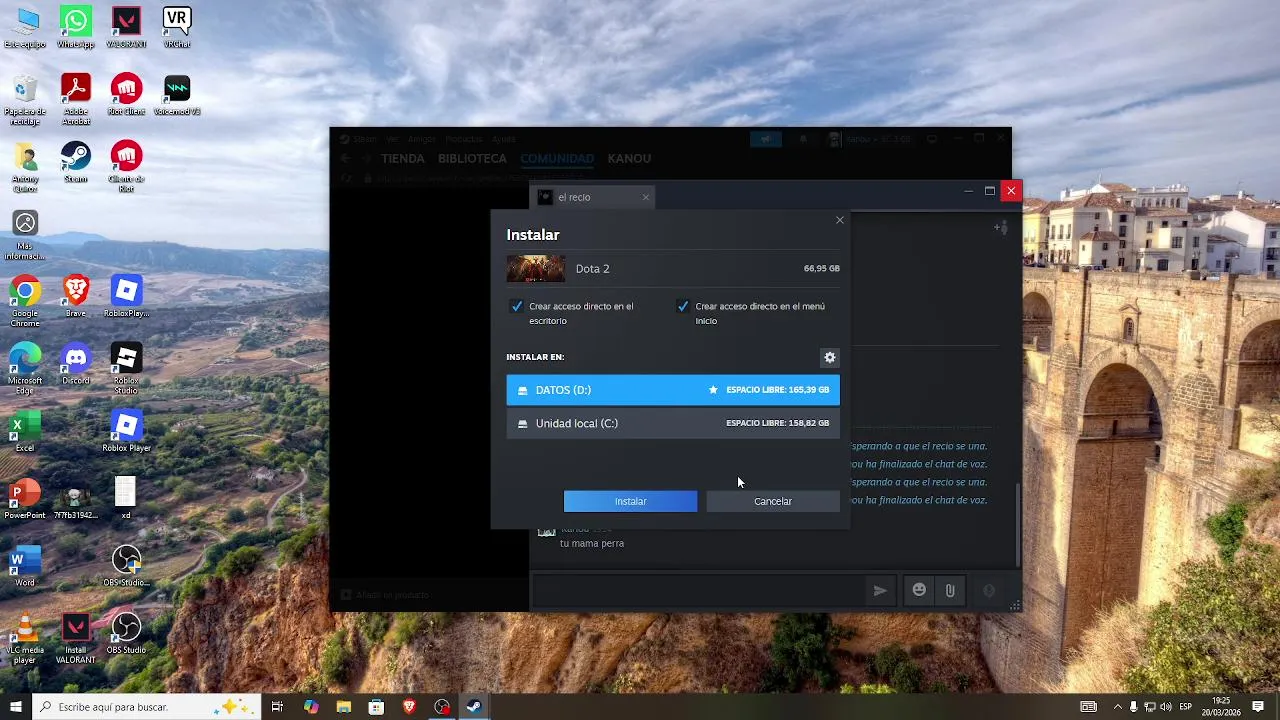Image resolution: width=1280 pixels, height=720 pixels.
Task: Click the Steam announcements megaphone button
Action: click(x=766, y=139)
